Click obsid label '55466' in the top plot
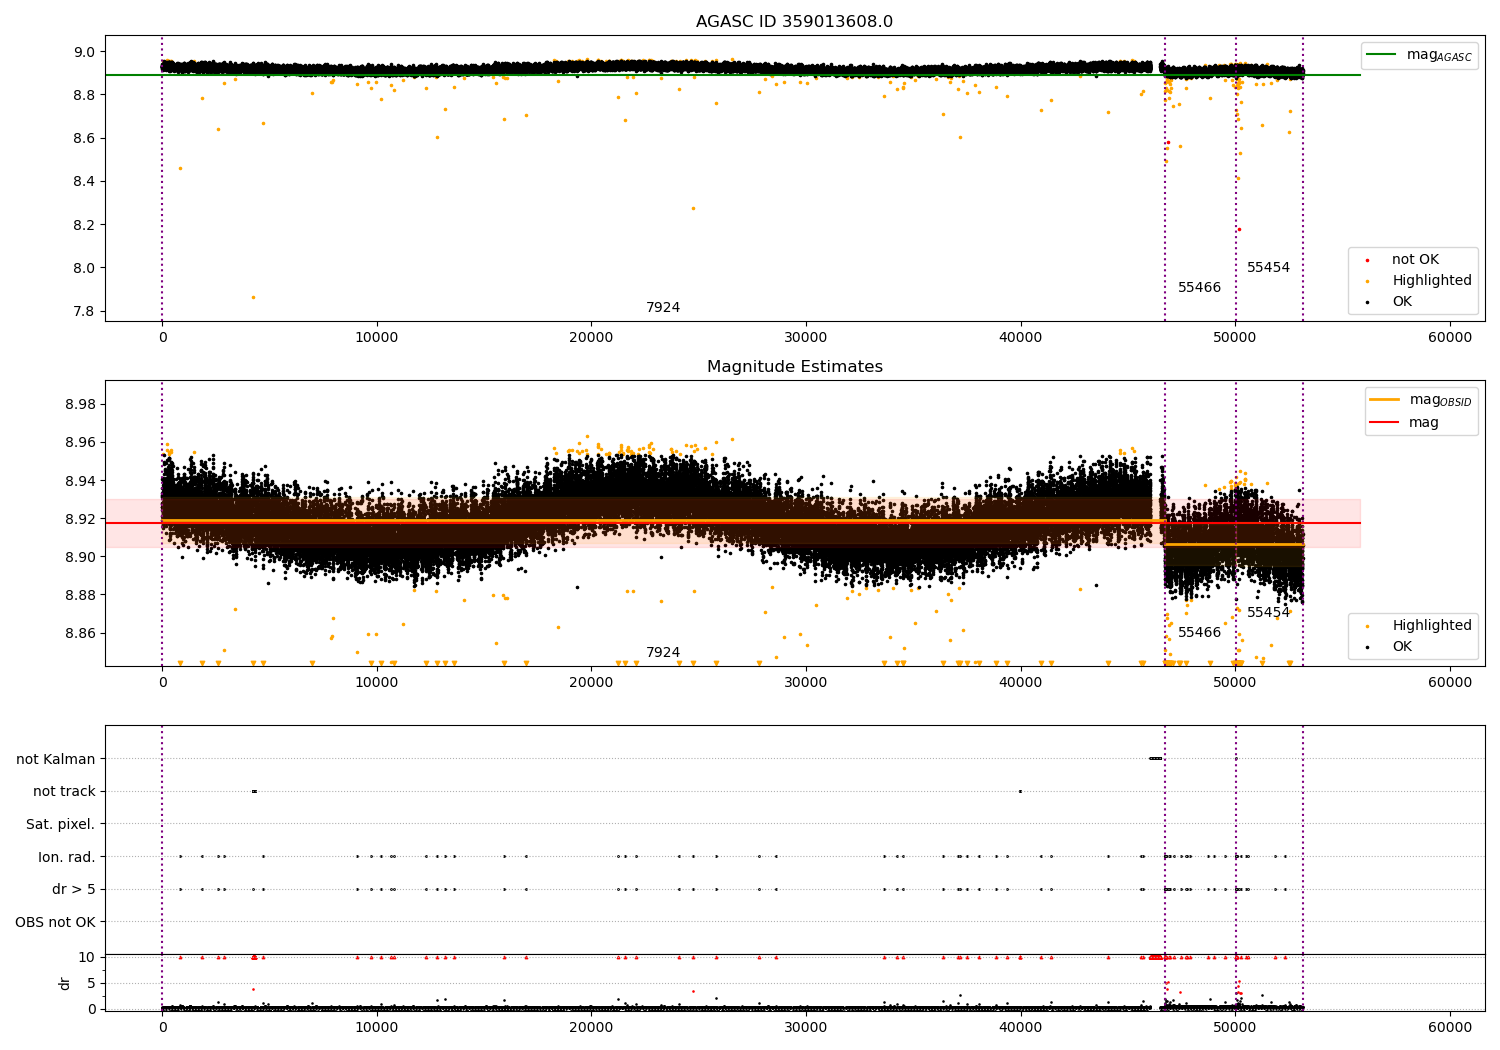1500x1050 pixels. coord(1199,288)
